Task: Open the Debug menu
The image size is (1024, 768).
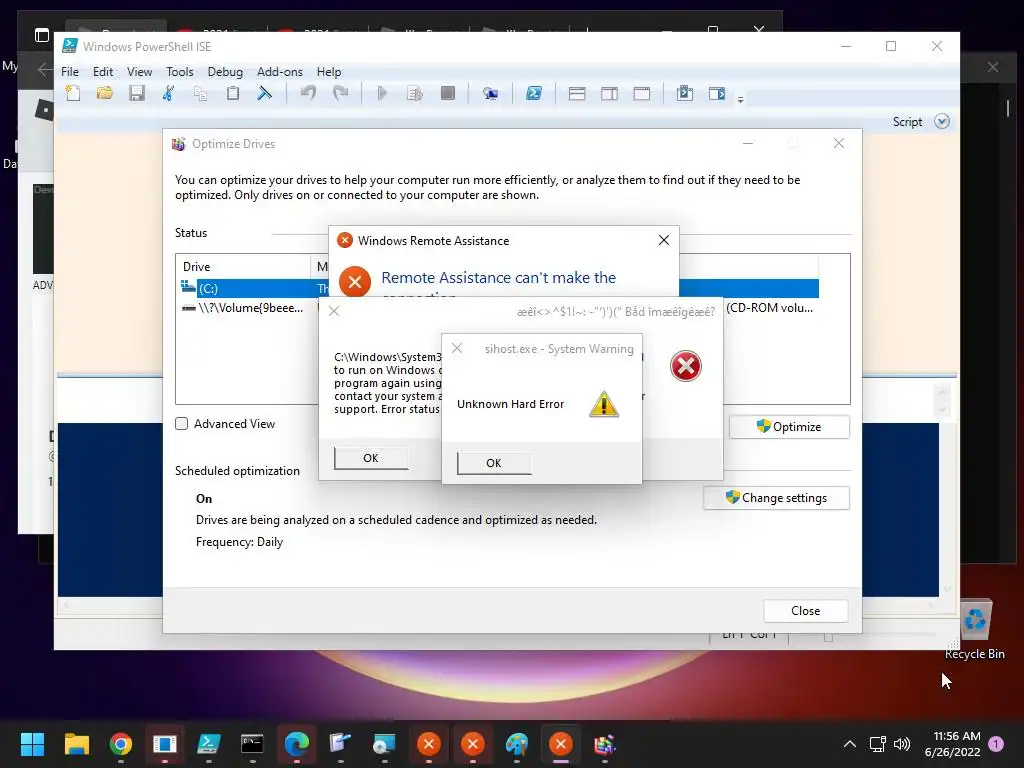Action: pyautogui.click(x=225, y=72)
